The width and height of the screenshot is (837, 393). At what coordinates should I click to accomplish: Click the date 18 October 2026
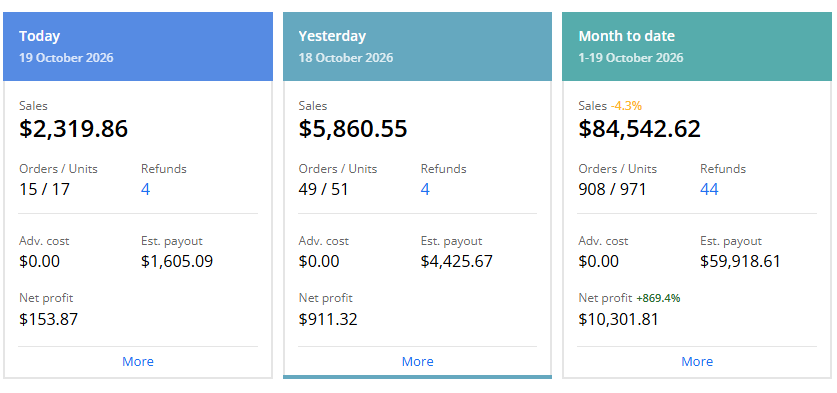346,58
